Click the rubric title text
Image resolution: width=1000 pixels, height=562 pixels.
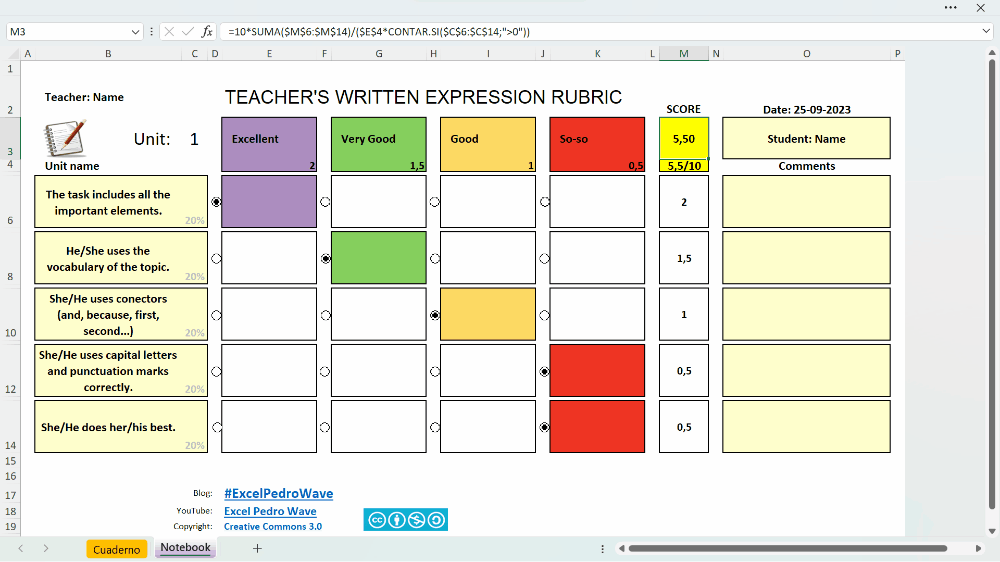pos(423,97)
